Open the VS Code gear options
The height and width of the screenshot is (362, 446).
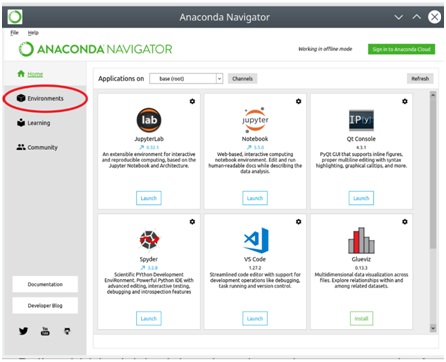(x=299, y=222)
